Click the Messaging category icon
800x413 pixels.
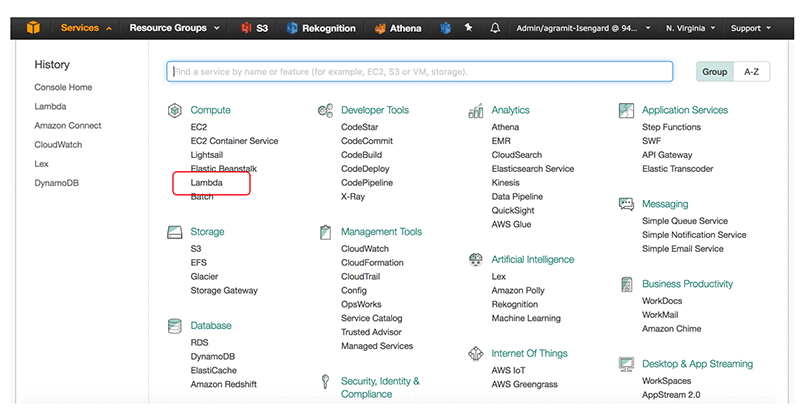626,204
